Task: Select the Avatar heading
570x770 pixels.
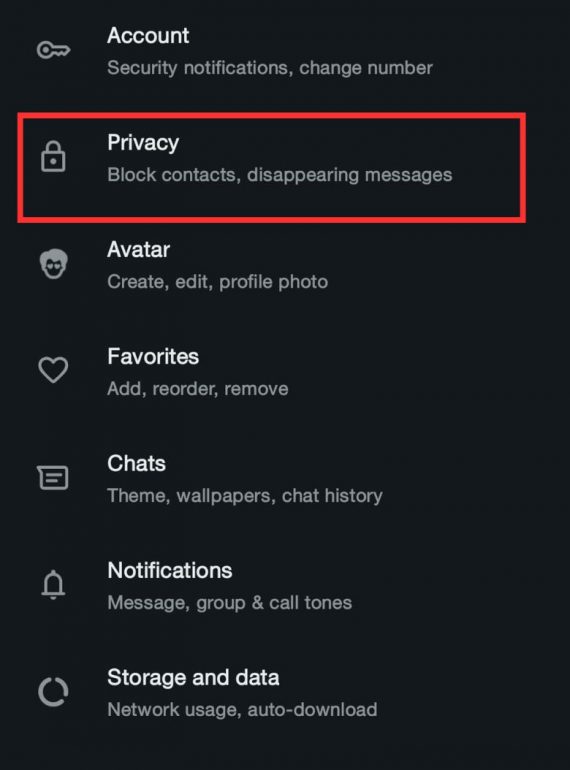Action: pyautogui.click(x=138, y=249)
